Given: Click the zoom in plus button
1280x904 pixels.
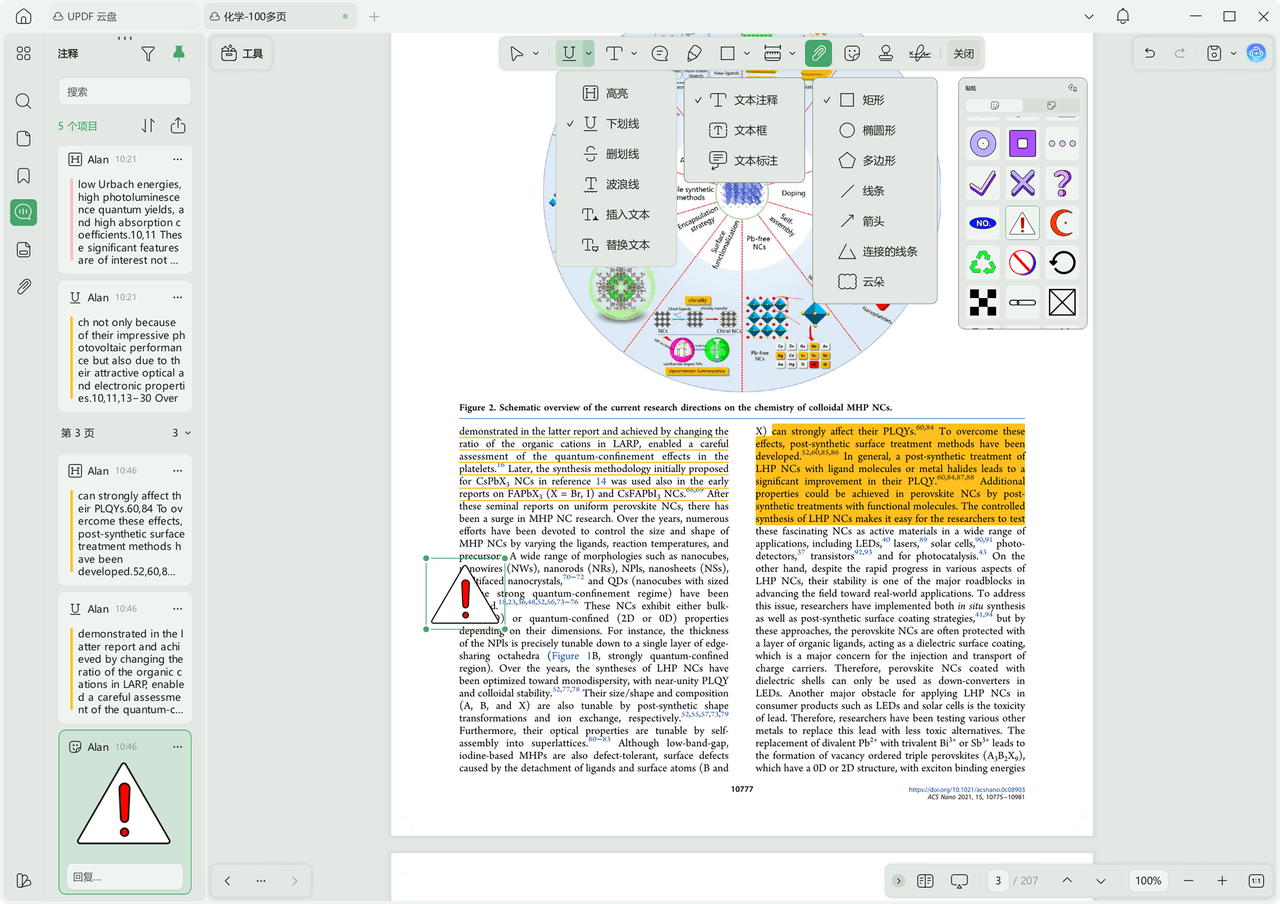Looking at the screenshot, I should click(1222, 881).
